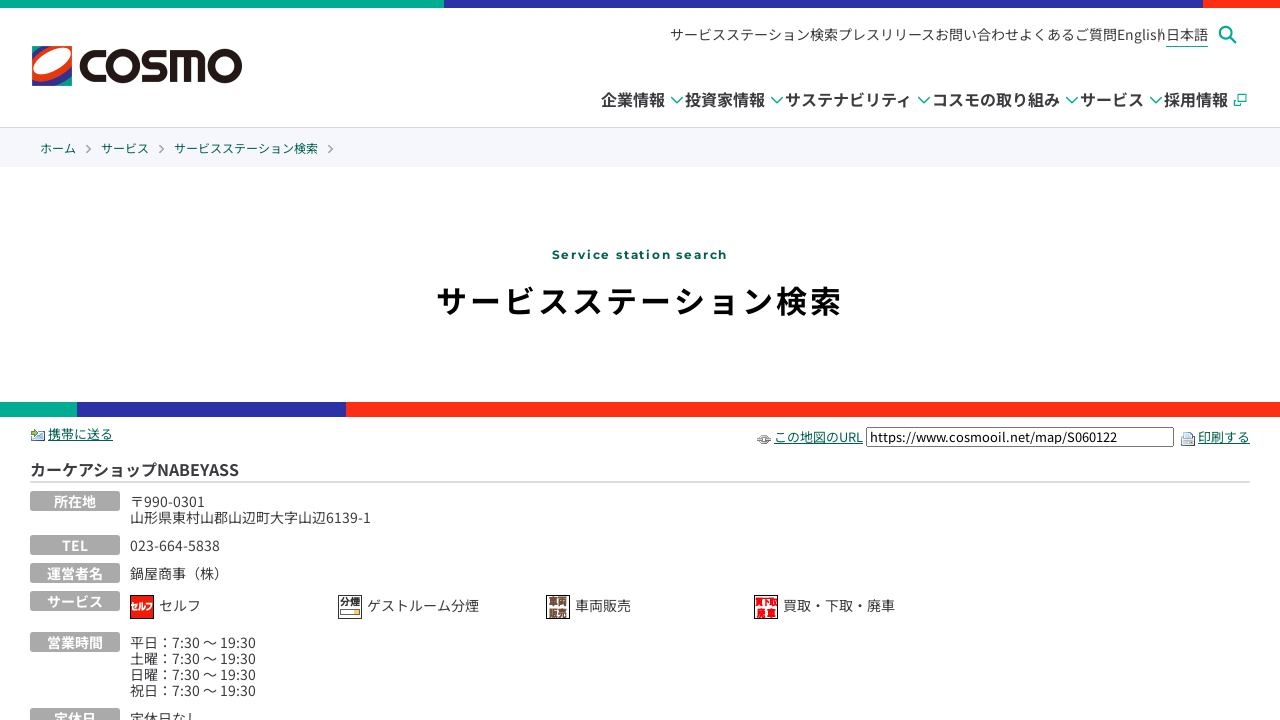Click the self-service (セルフ) icon

142,607
